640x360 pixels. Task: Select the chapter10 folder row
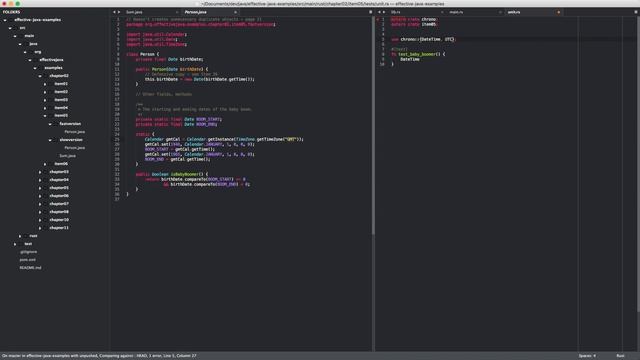(59, 220)
